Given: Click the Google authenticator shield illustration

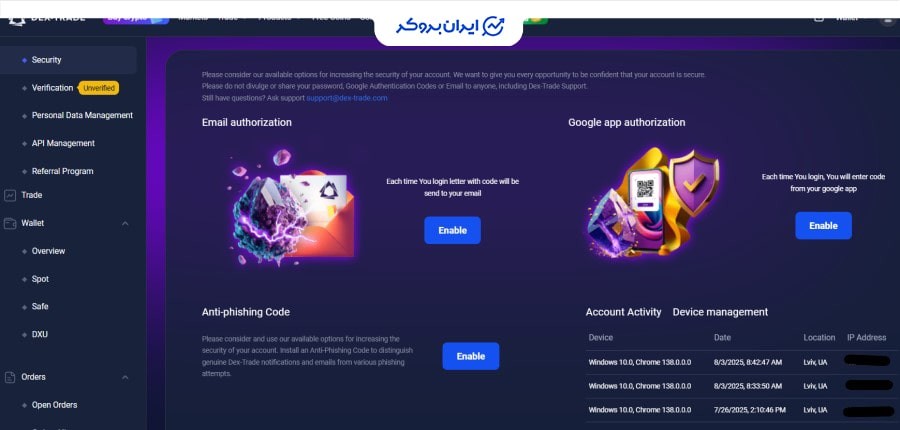Looking at the screenshot, I should (x=653, y=202).
